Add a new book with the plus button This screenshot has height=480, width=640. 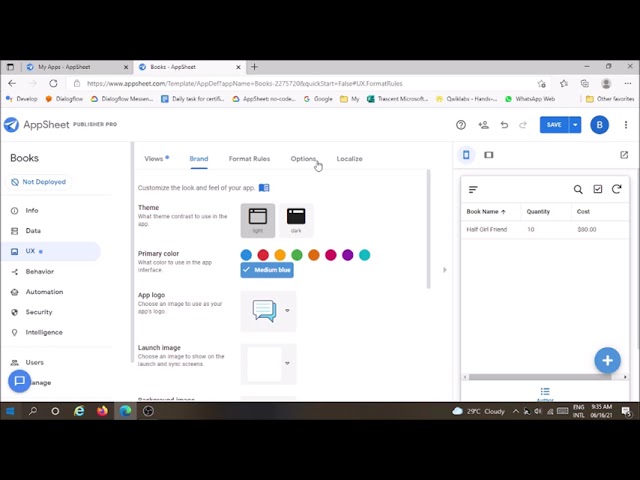607,360
